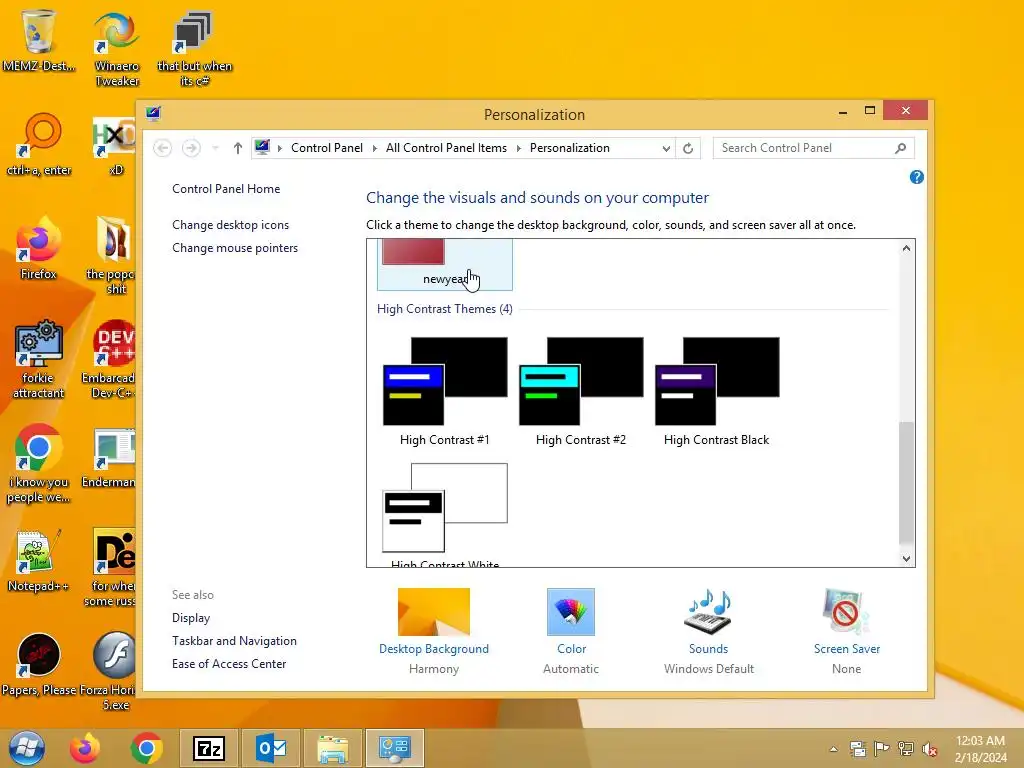Open Control Panel Home link
1024x768 pixels.
pos(226,189)
